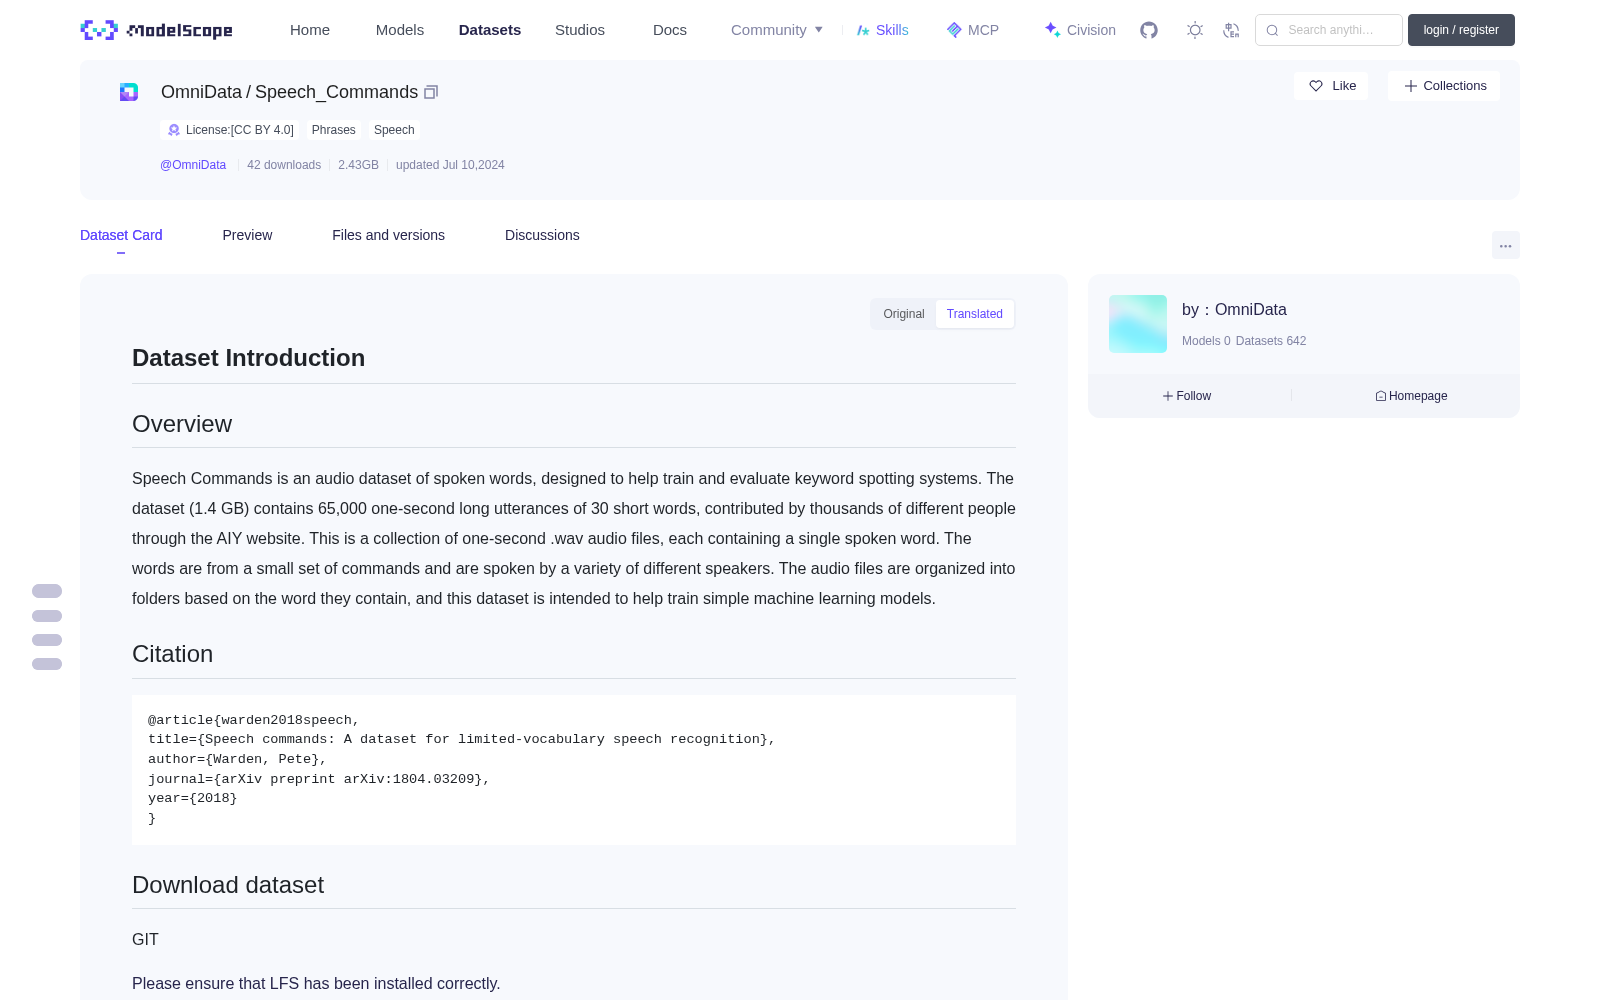The width and height of the screenshot is (1600, 1000).
Task: Open Skills from the top navigation
Action: (x=883, y=30)
